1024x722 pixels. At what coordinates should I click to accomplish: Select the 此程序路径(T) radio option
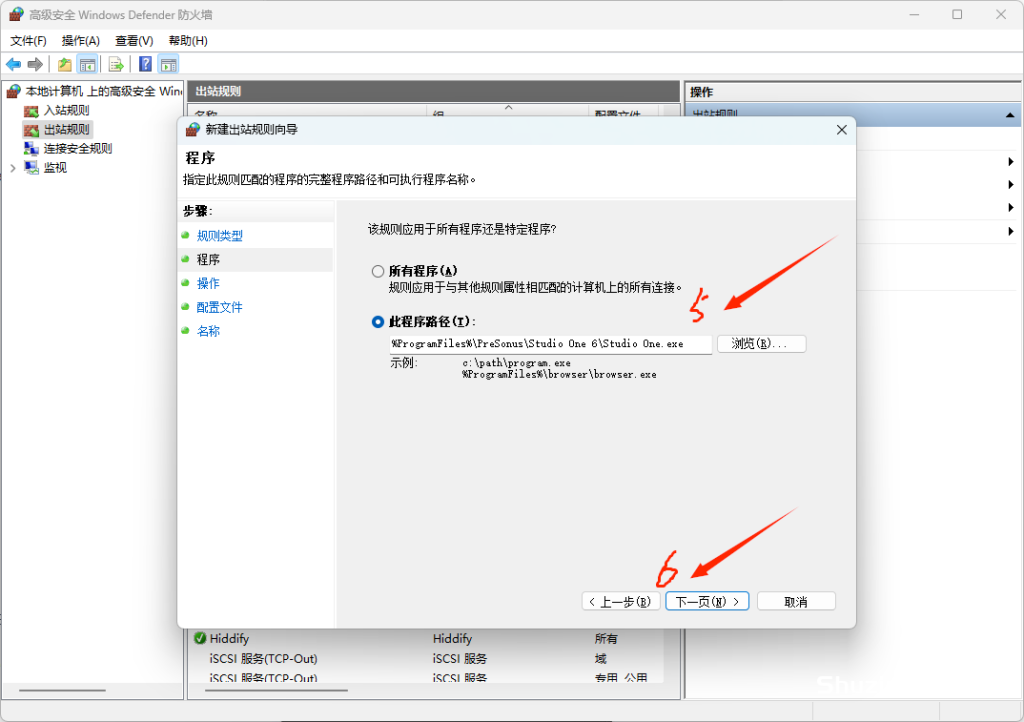[x=377, y=322]
